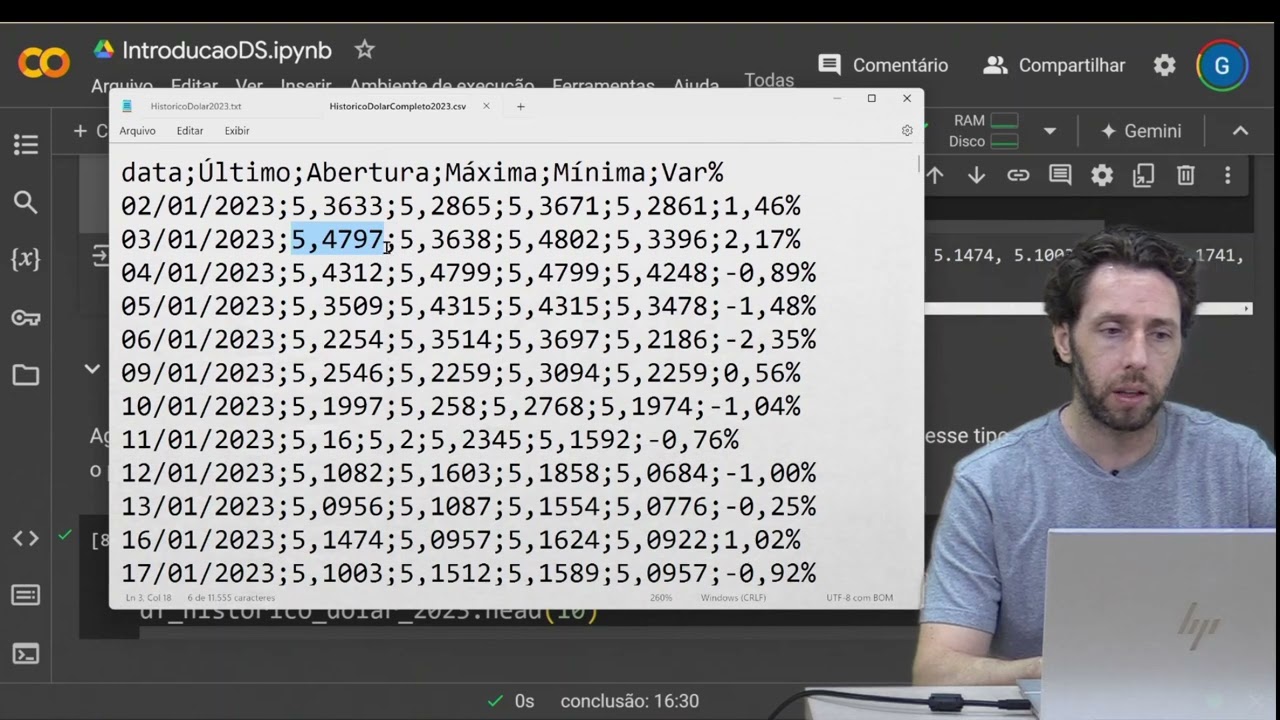This screenshot has width=1280, height=720.
Task: Open cell editor settings gear
Action: point(1102,176)
